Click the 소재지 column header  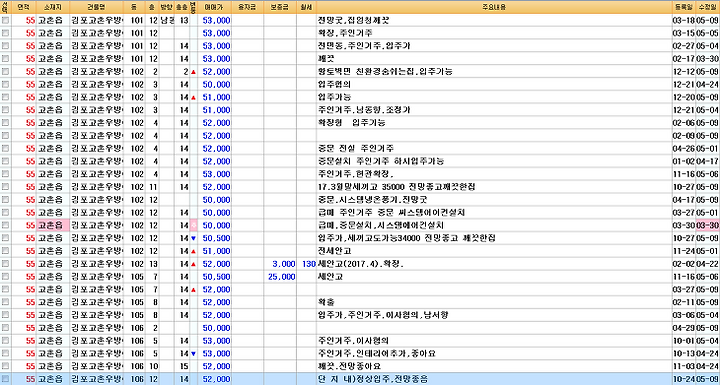(x=52, y=7)
